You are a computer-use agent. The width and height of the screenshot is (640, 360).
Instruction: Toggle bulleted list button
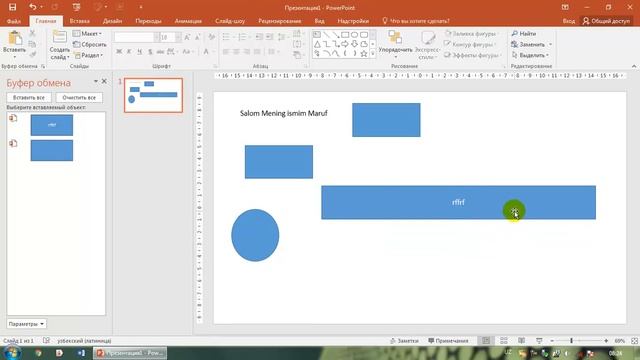coord(227,37)
